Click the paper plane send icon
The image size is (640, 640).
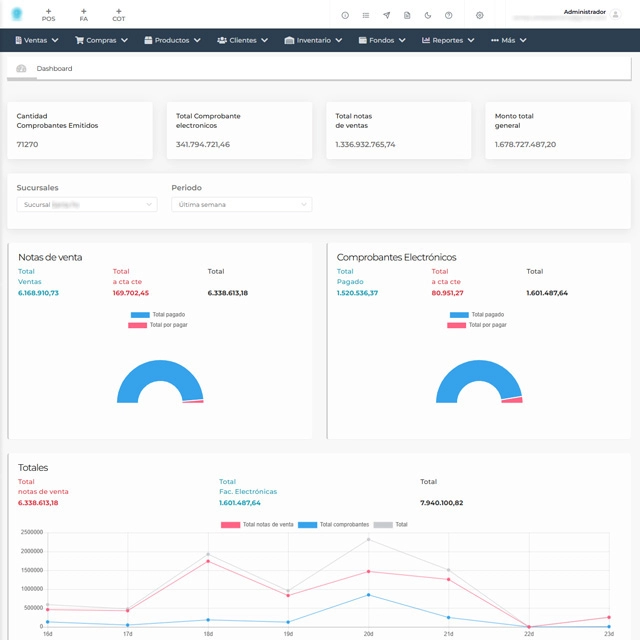[x=387, y=16]
